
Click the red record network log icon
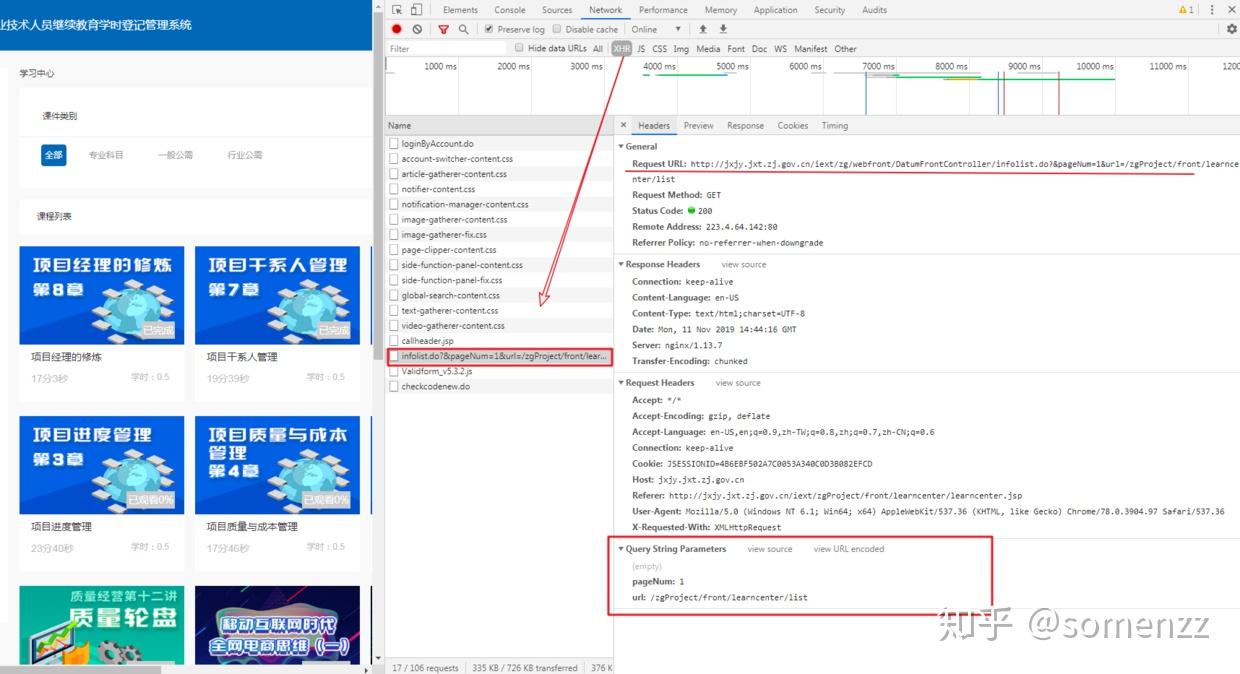tap(397, 29)
